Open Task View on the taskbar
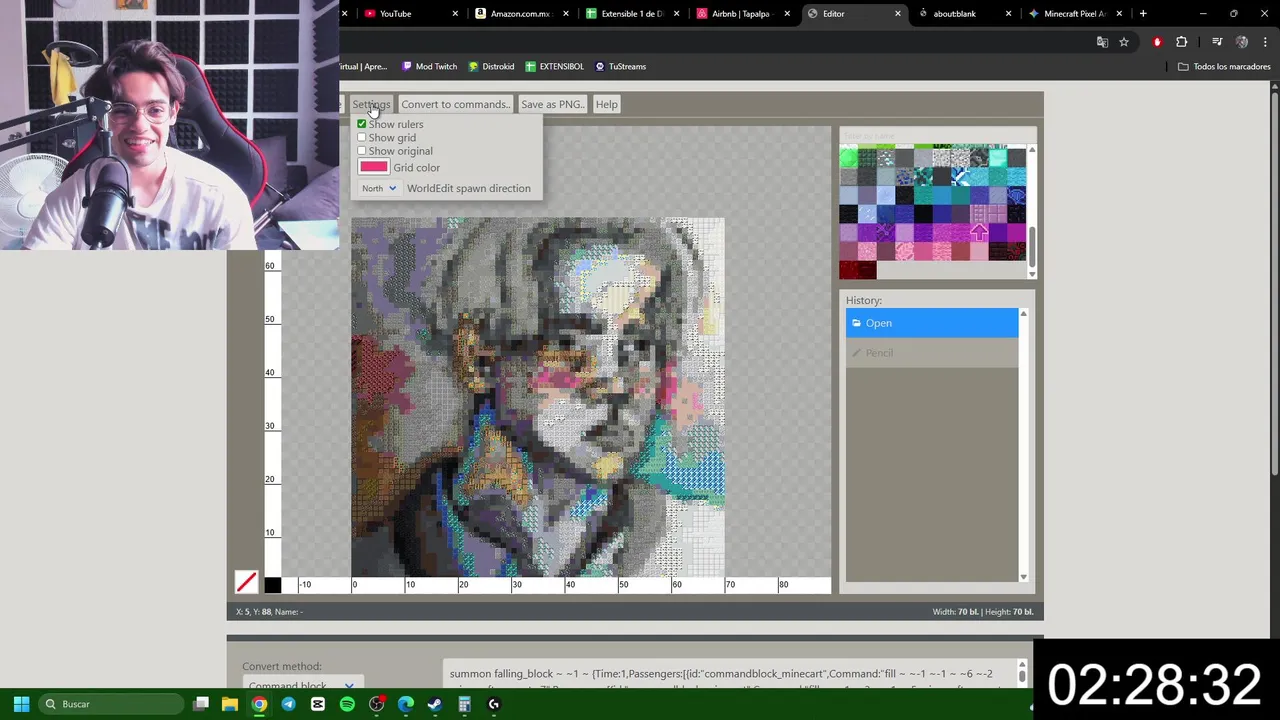The width and height of the screenshot is (1280, 720). pyautogui.click(x=201, y=704)
